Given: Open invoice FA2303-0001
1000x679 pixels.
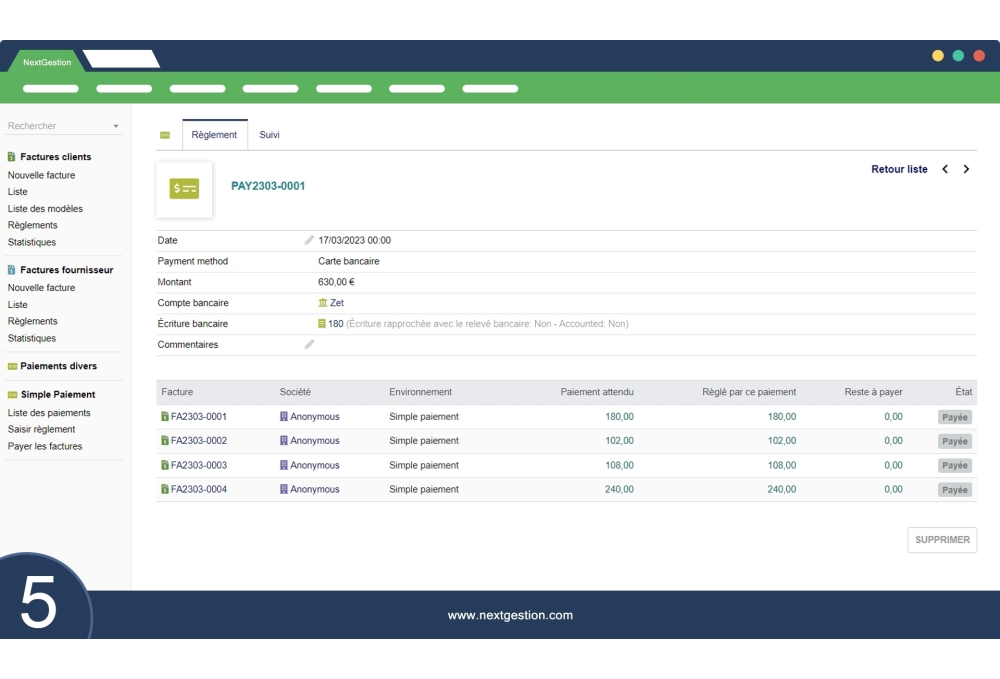Looking at the screenshot, I should 198,417.
